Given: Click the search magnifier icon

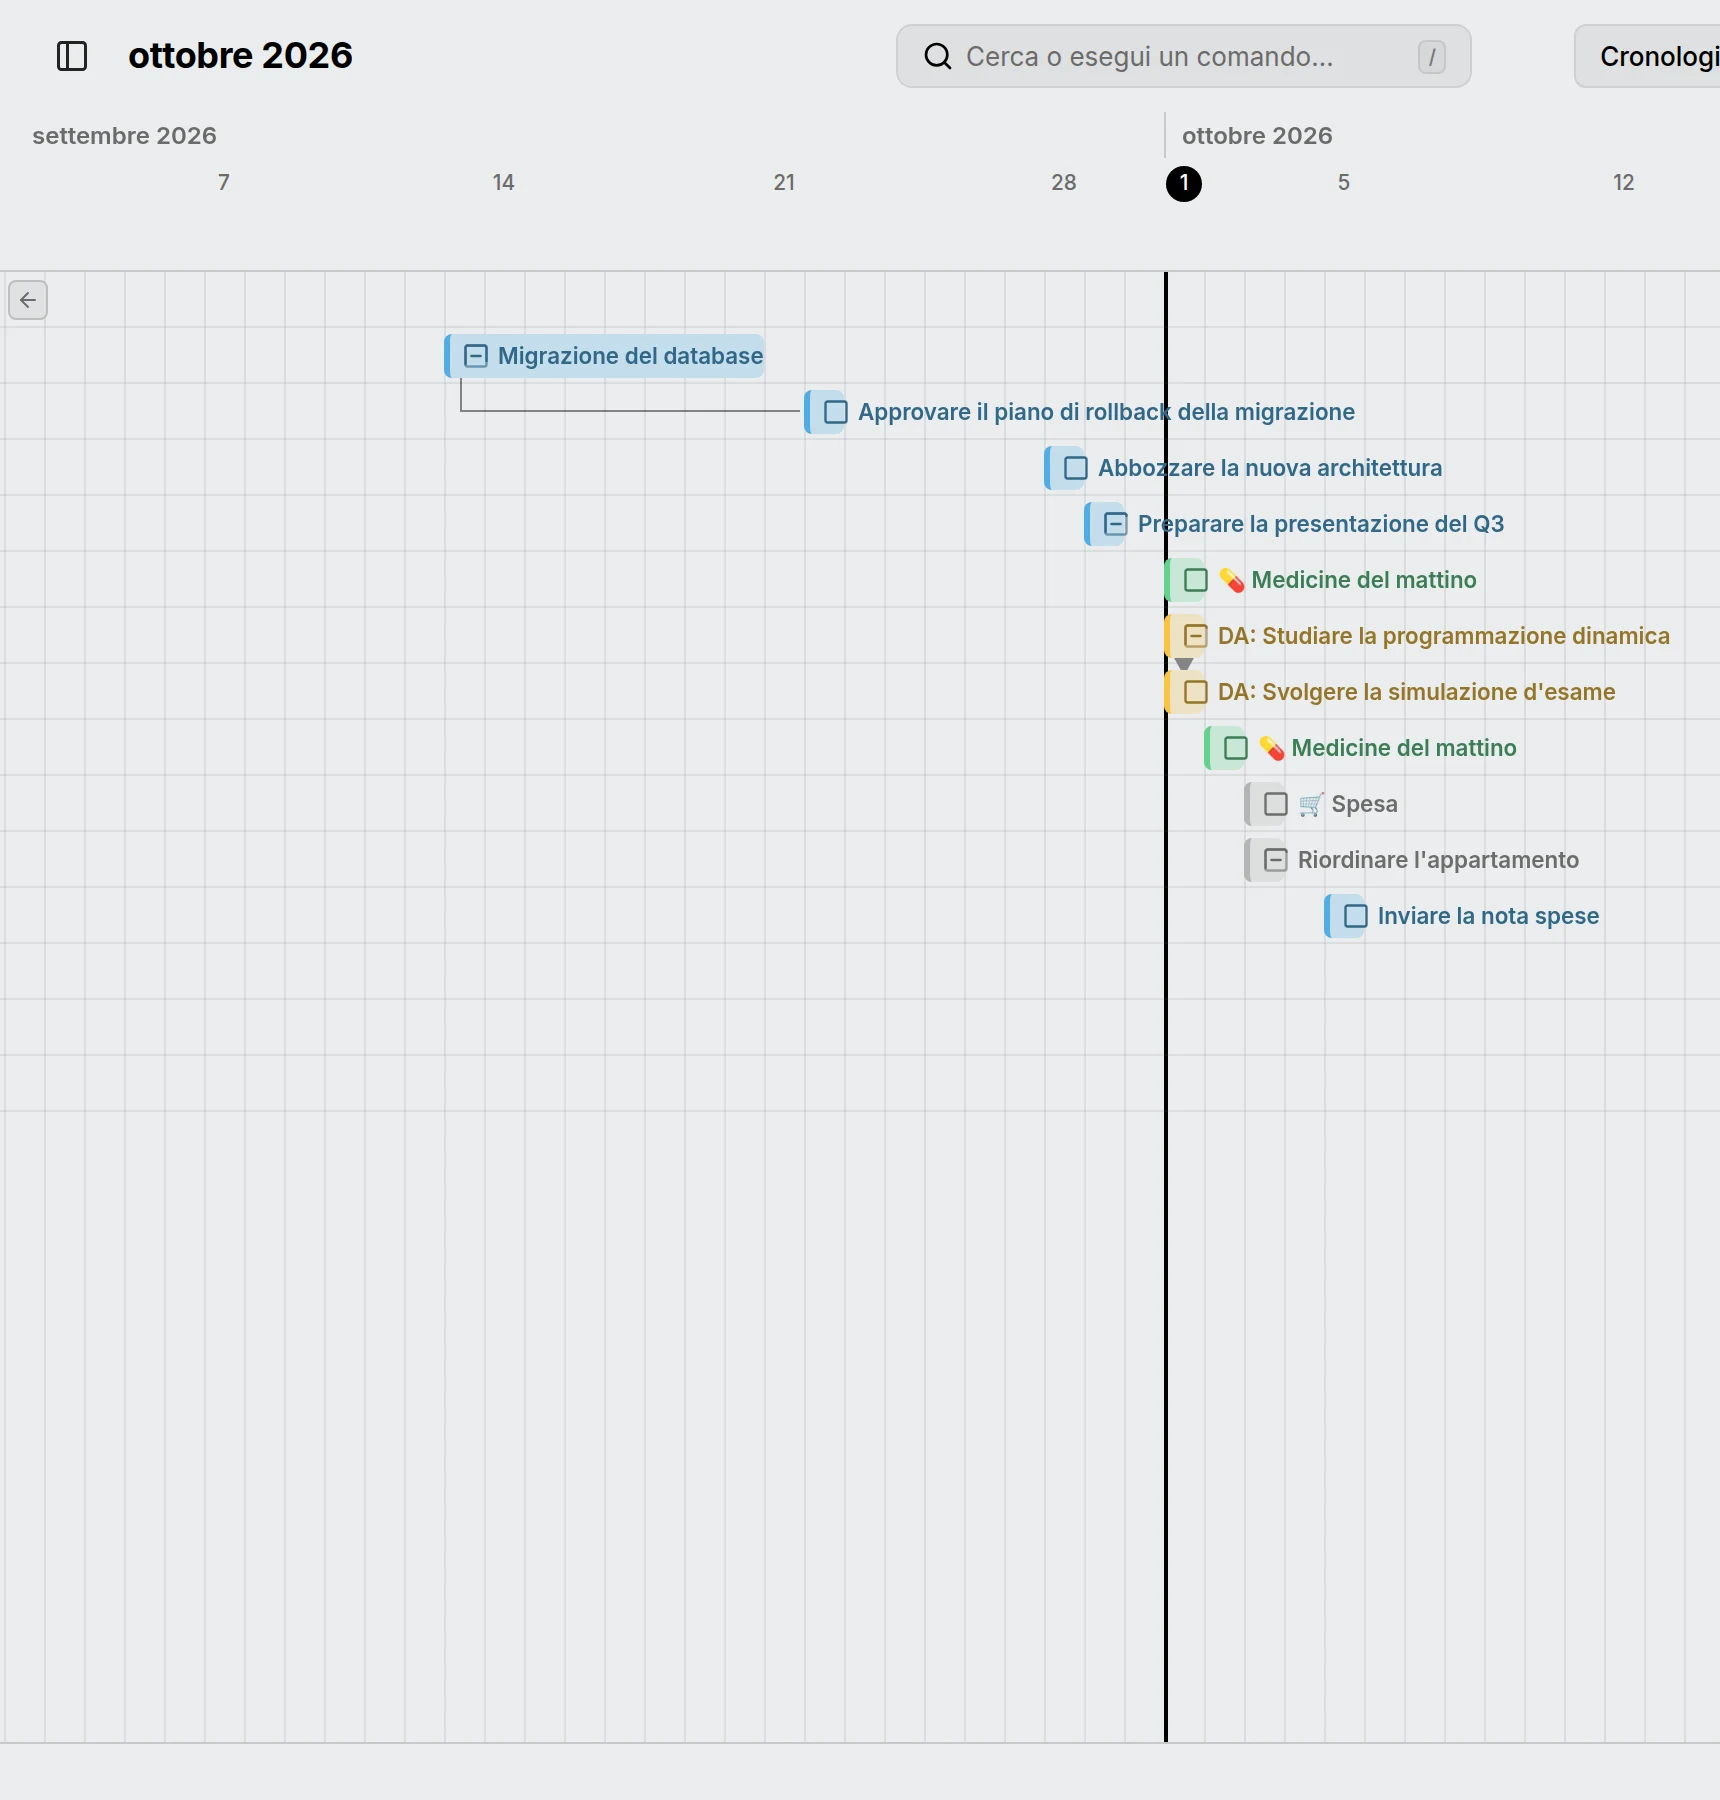Looking at the screenshot, I should [938, 56].
